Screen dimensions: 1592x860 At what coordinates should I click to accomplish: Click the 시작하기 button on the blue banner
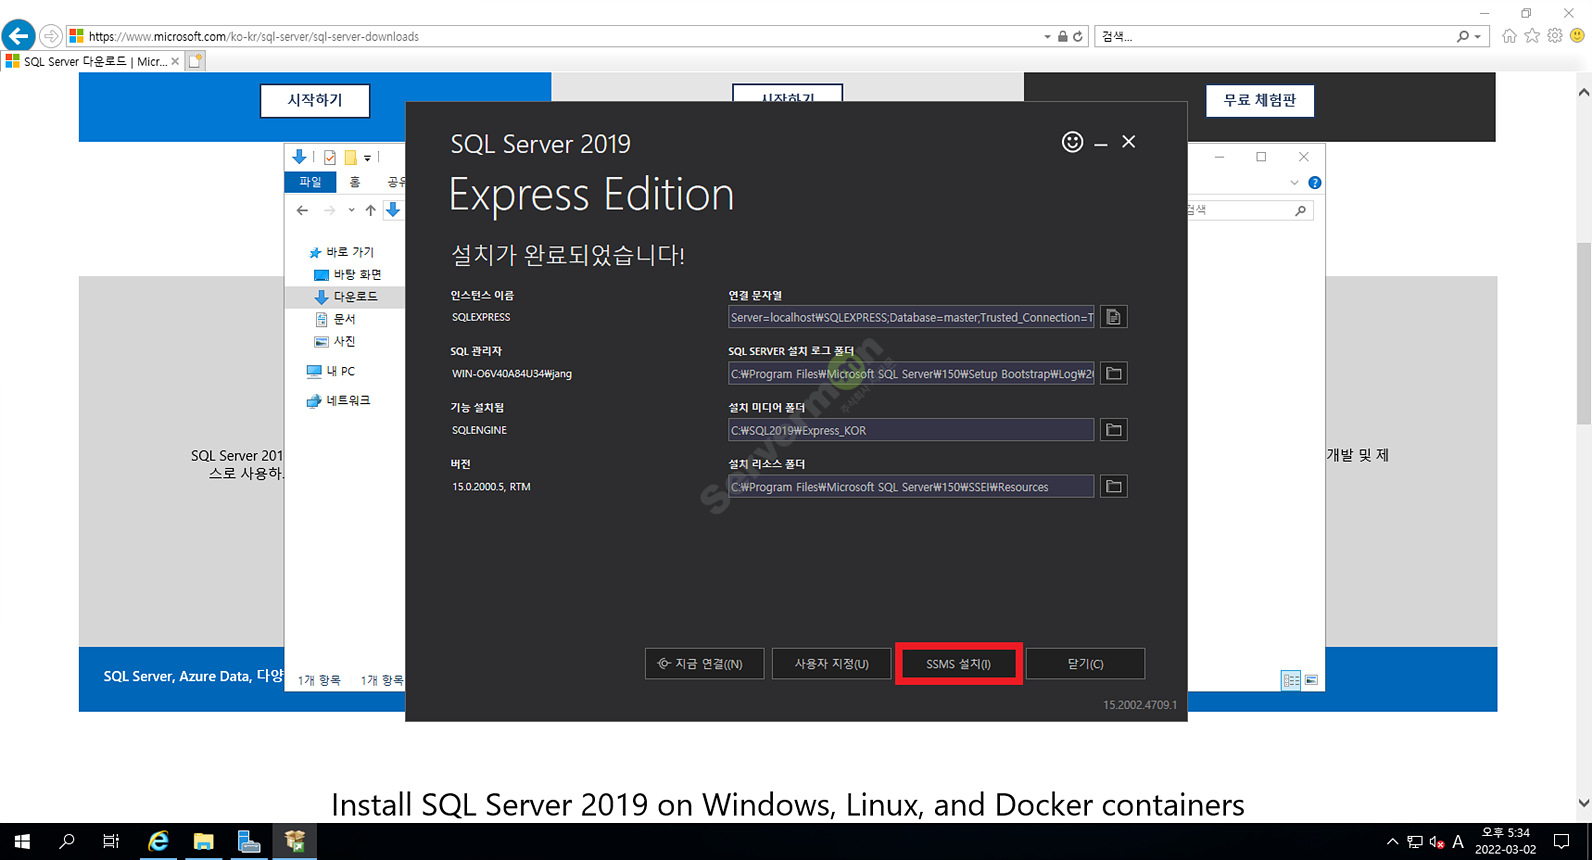click(315, 100)
